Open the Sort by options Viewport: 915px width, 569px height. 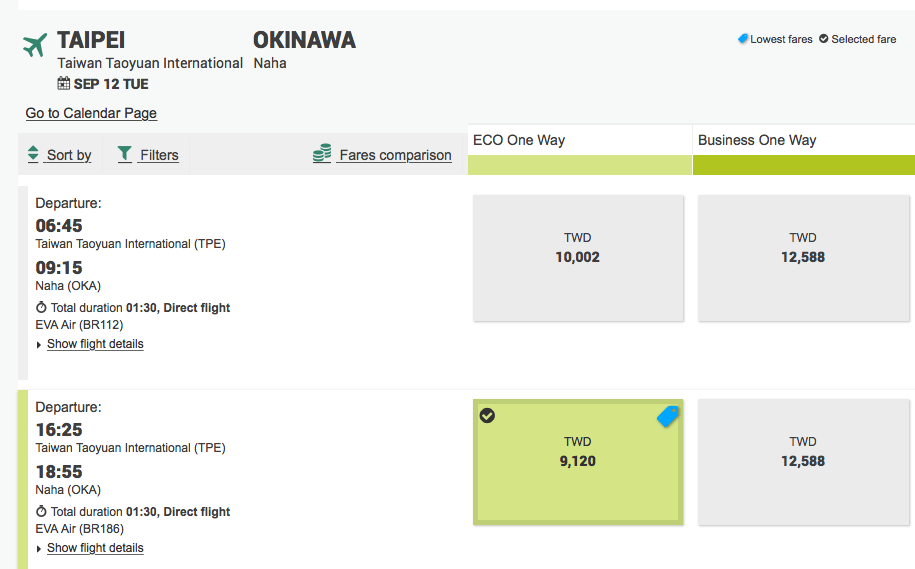(69, 155)
